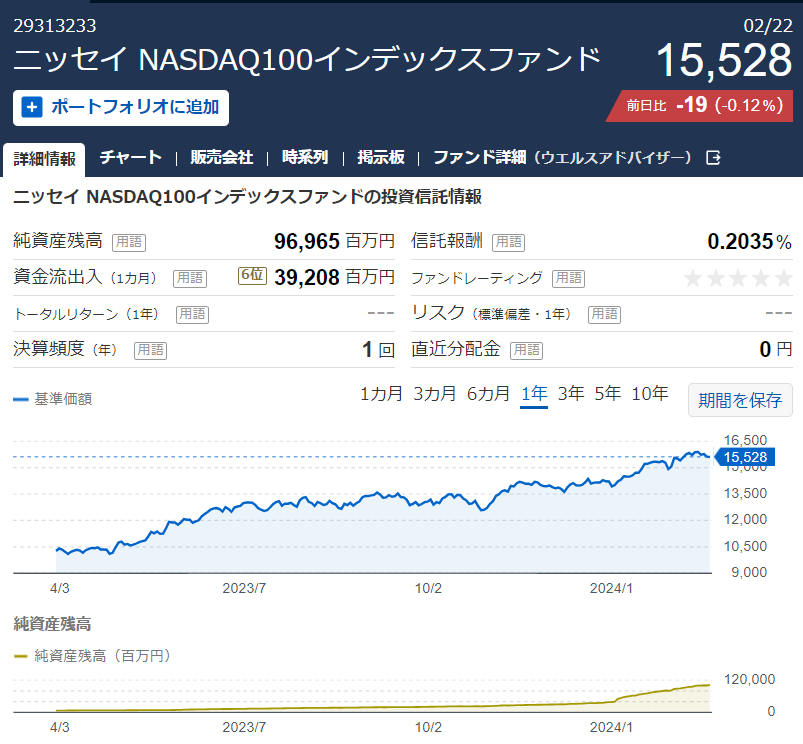Click the 15,528 price marker on chart

[745, 457]
